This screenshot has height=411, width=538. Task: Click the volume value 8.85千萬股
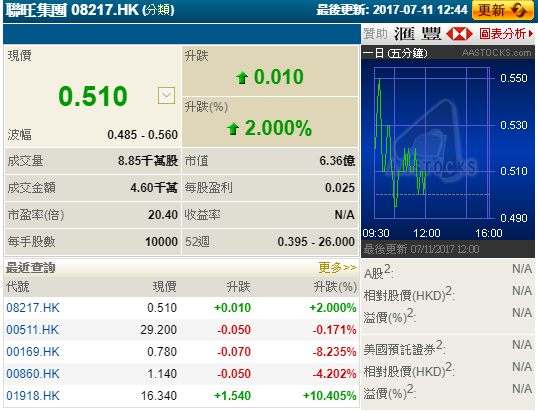[148, 161]
